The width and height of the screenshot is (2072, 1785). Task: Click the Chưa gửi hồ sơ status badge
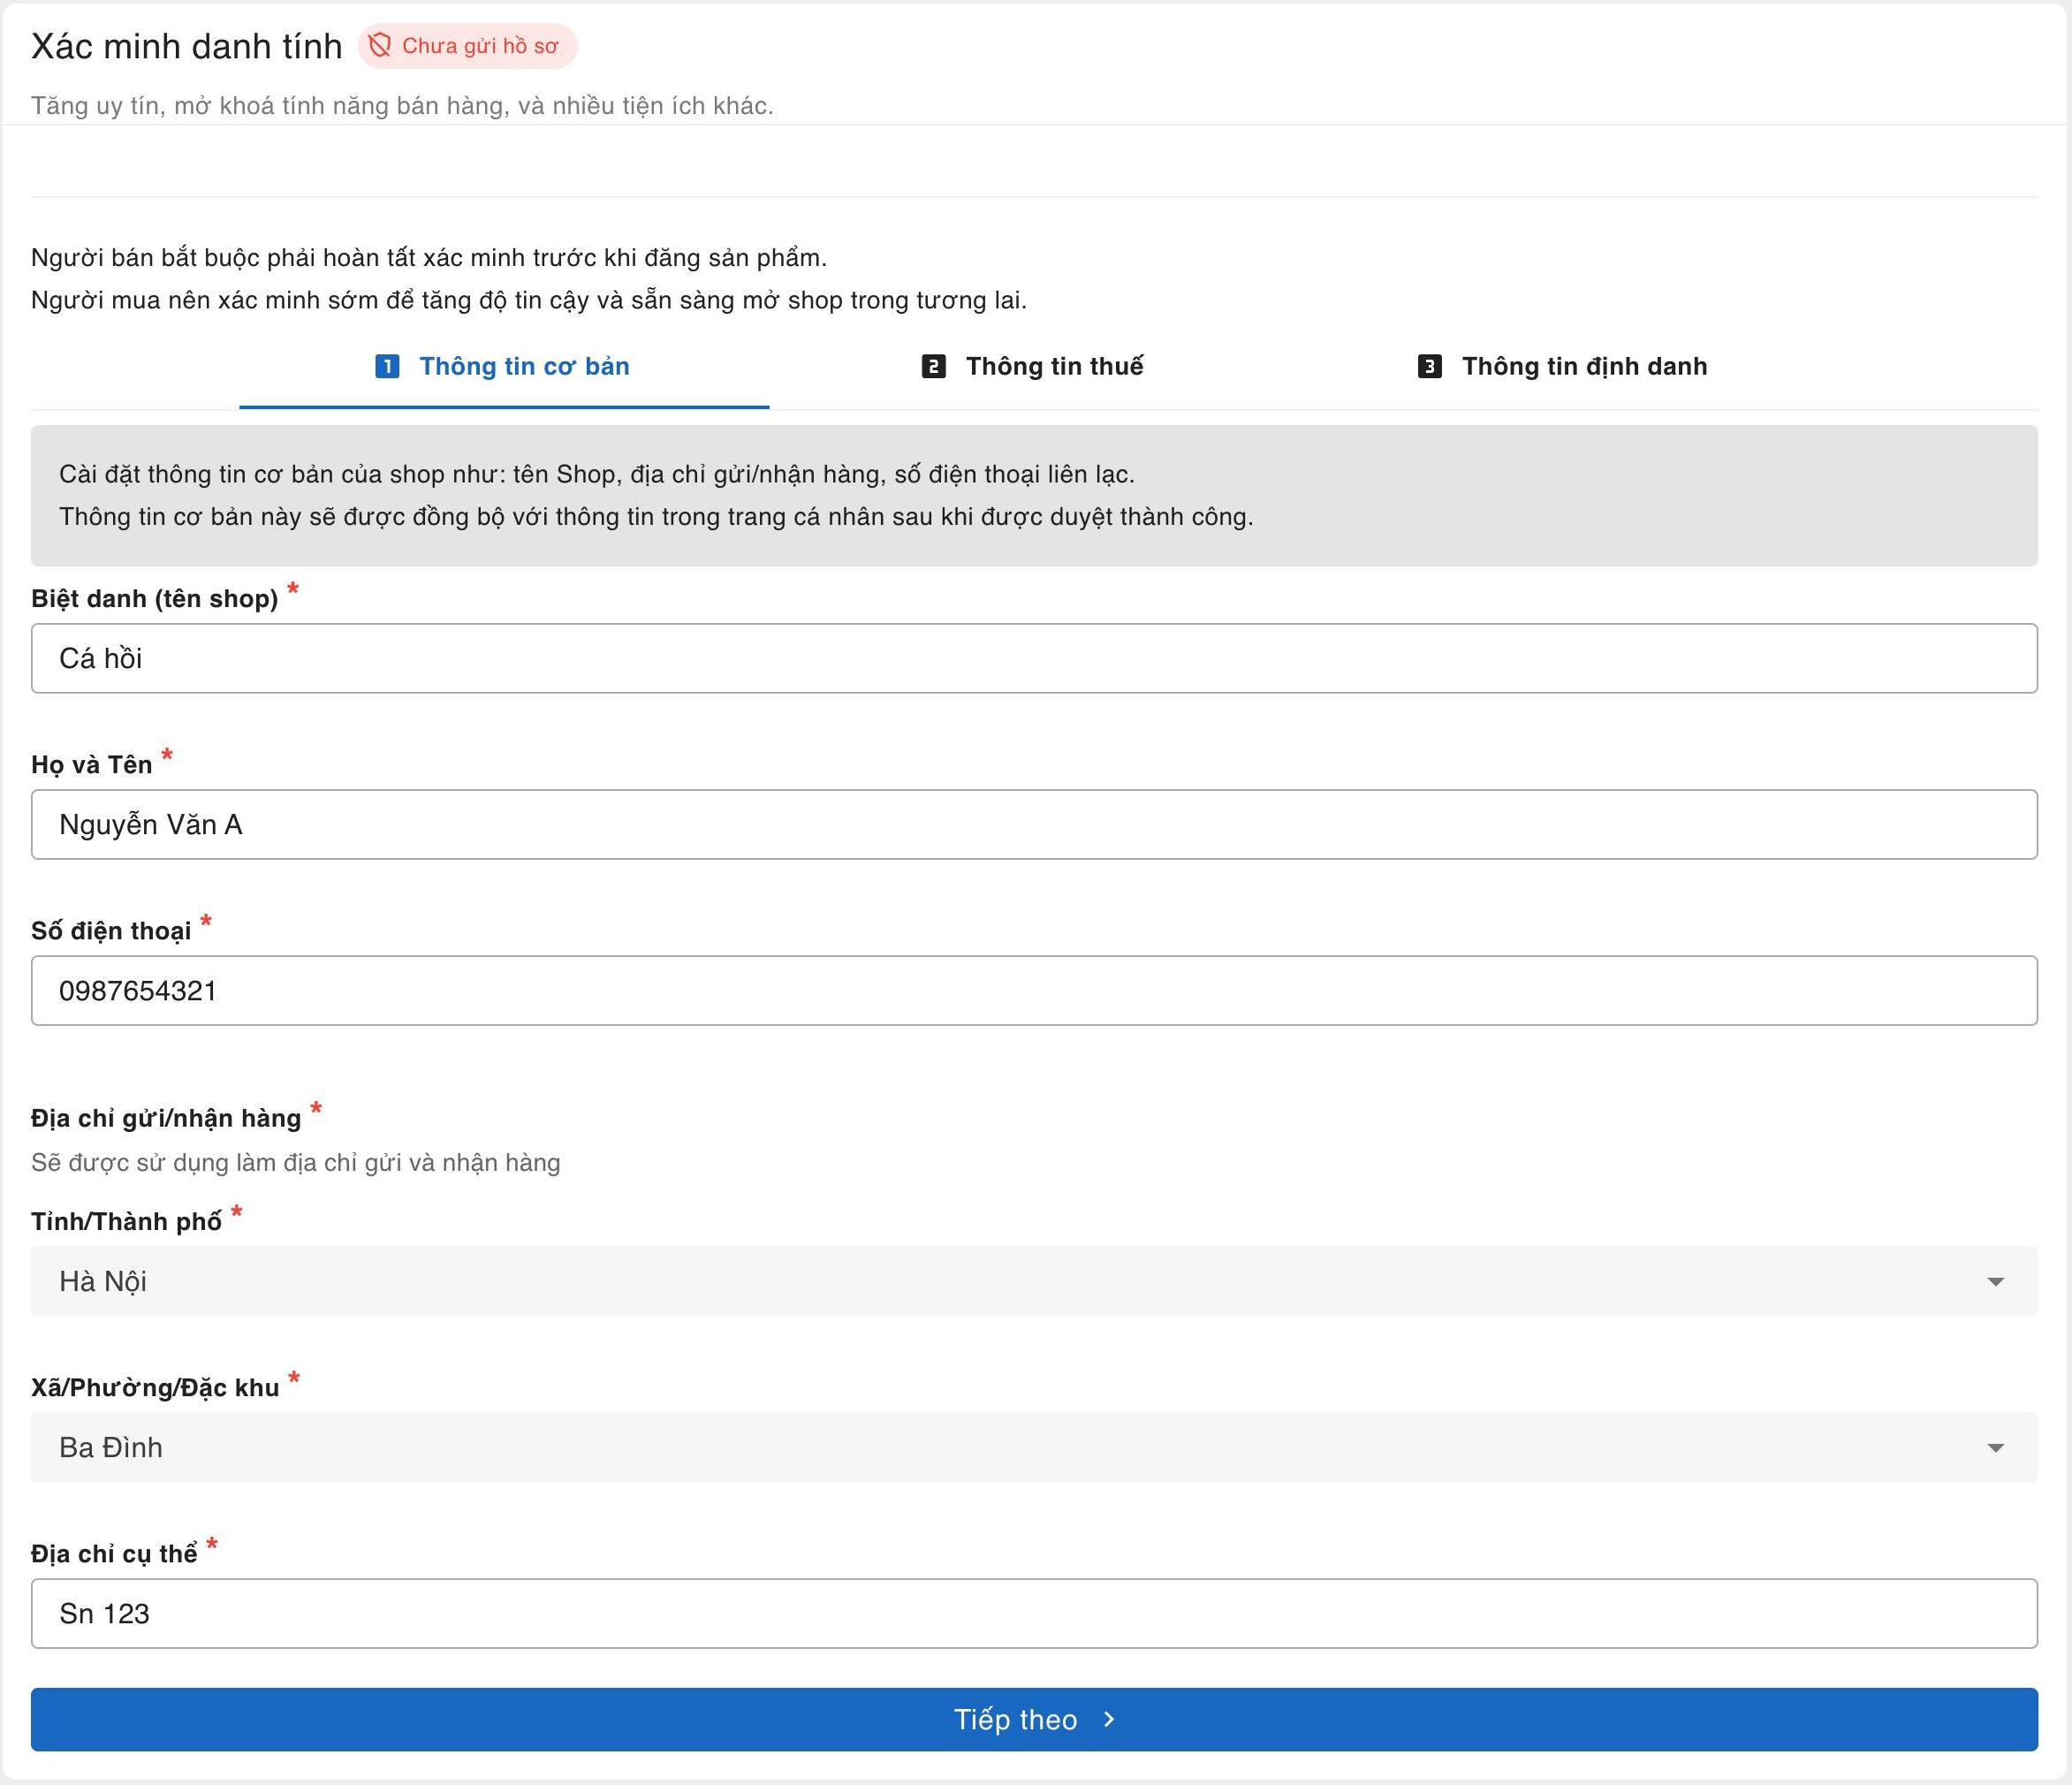tap(467, 46)
